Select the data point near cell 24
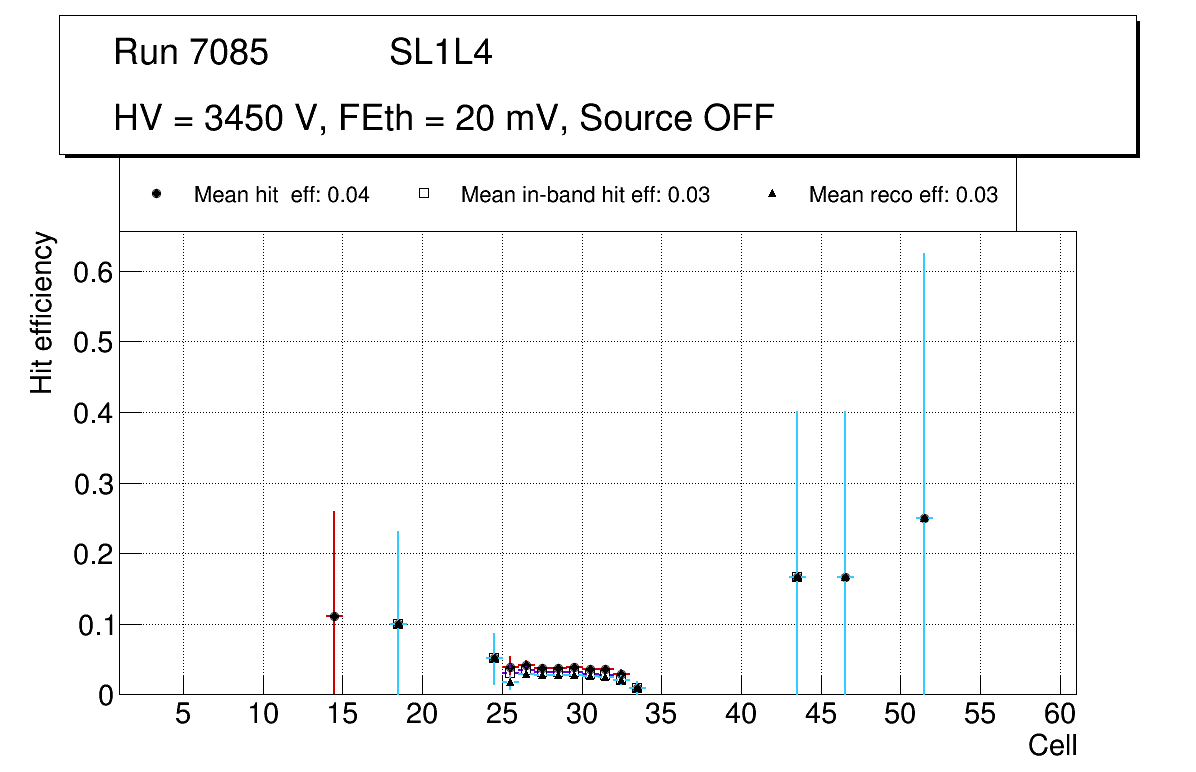Viewport: 1196px width, 772px height. point(494,658)
